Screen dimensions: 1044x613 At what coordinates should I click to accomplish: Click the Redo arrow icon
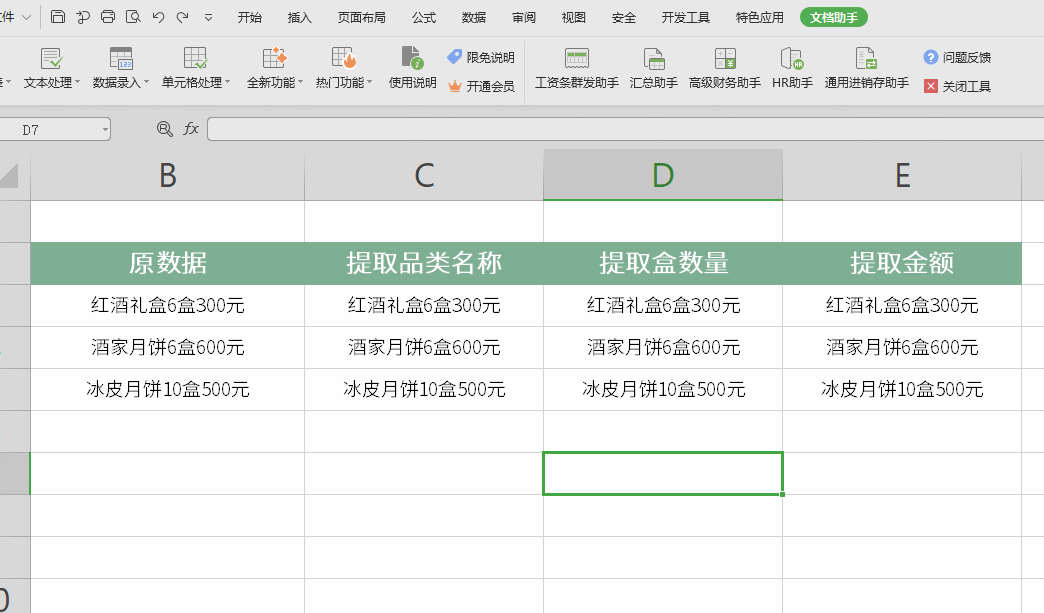182,17
